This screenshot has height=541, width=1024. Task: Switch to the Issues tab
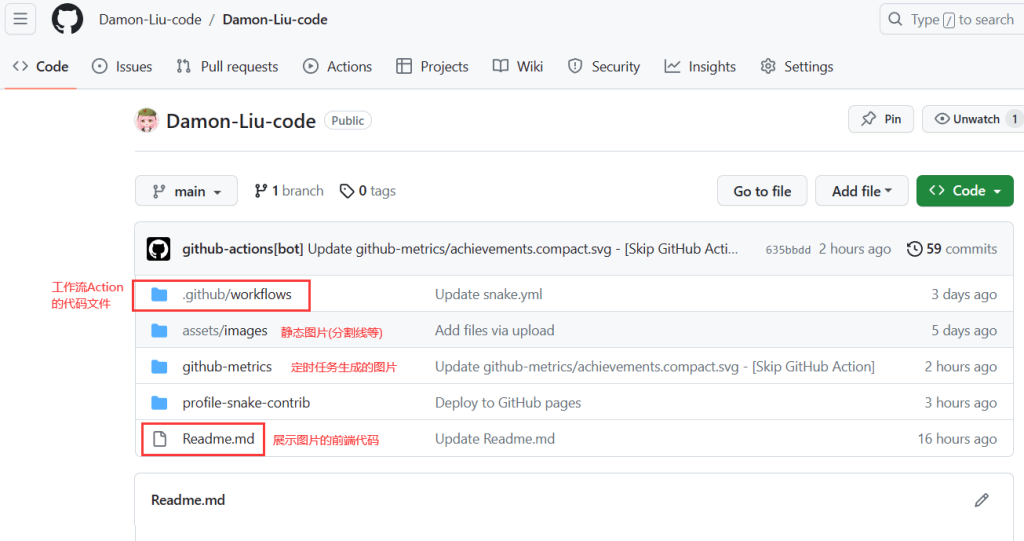[x=122, y=67]
